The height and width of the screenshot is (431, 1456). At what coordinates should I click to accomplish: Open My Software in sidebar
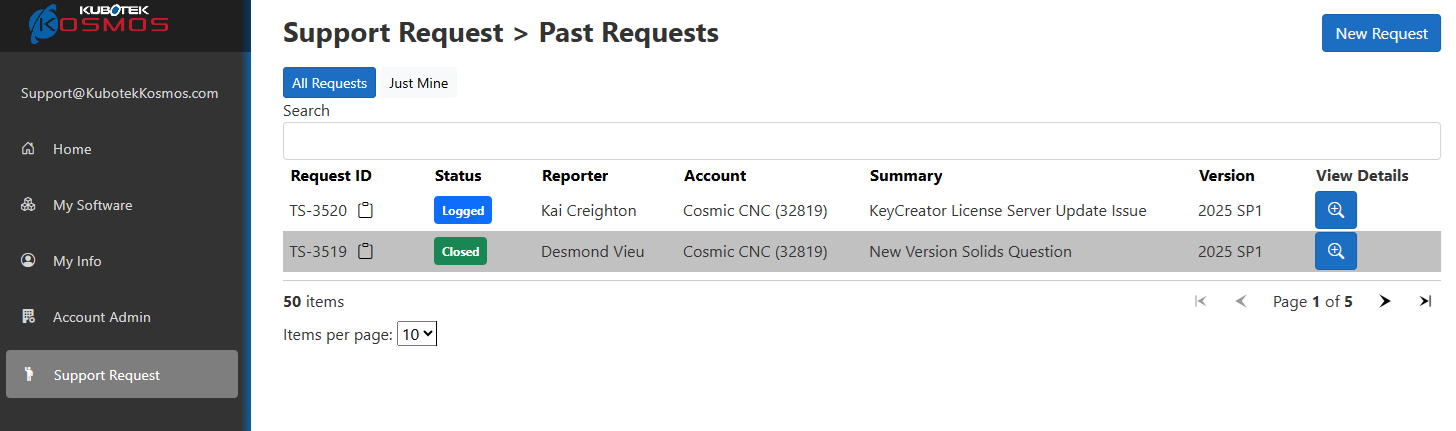(x=92, y=205)
